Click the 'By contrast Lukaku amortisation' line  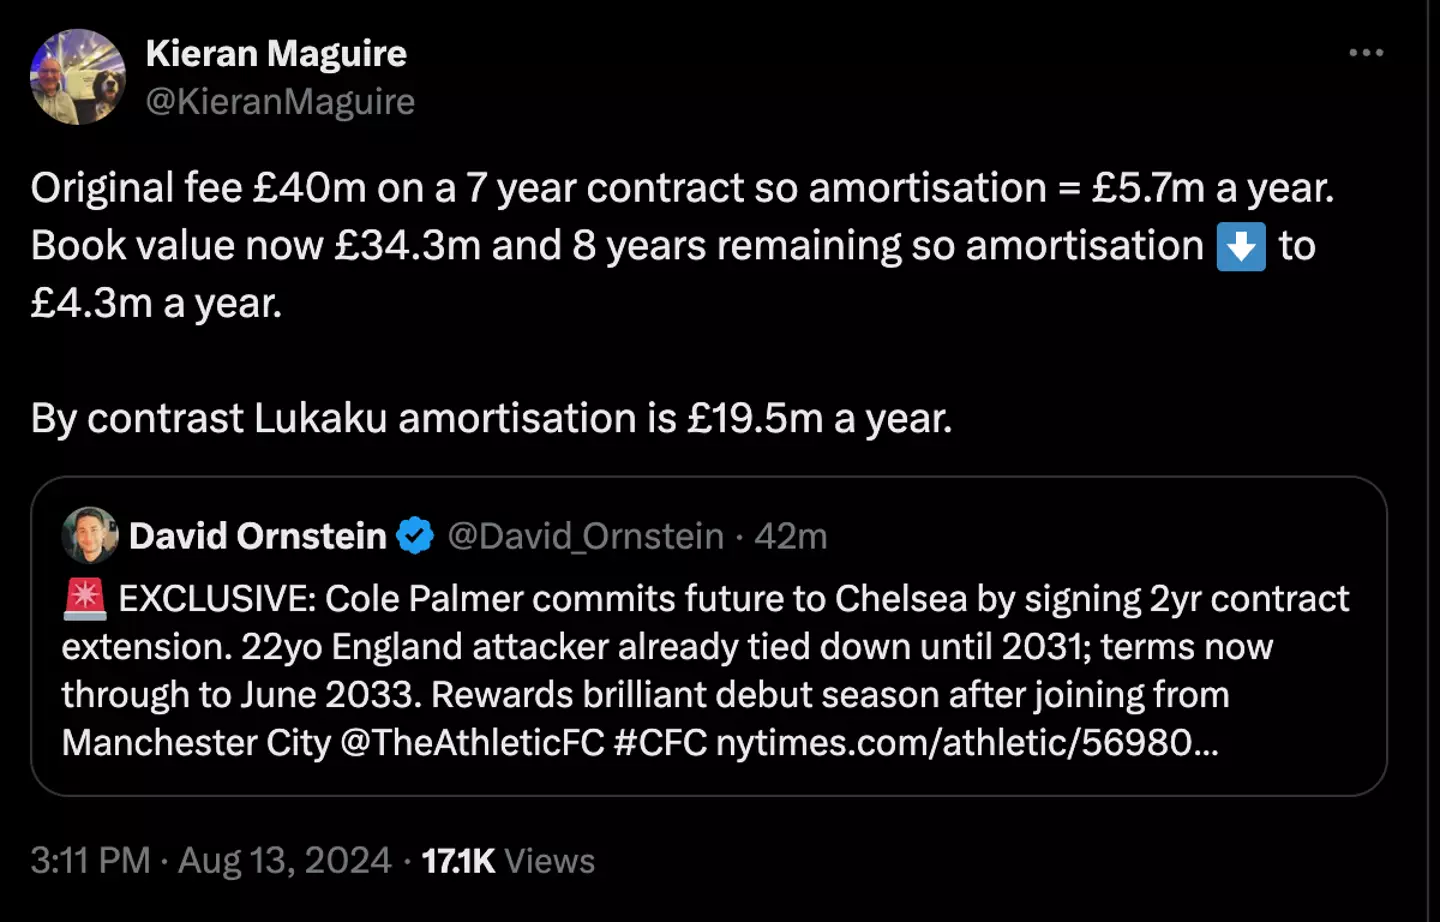[x=490, y=418]
